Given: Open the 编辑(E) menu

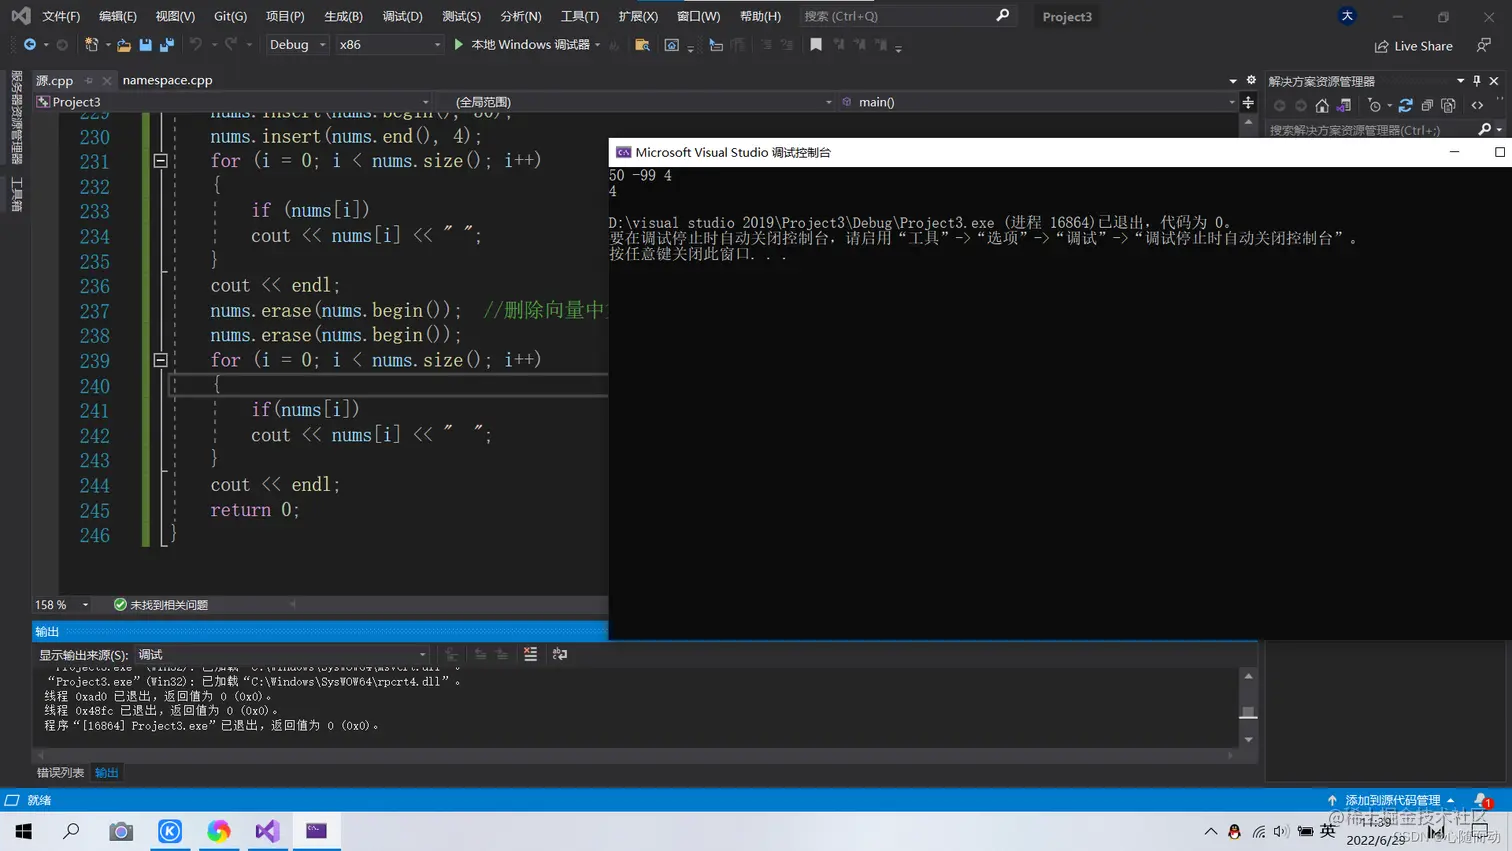Looking at the screenshot, I should [x=118, y=16].
